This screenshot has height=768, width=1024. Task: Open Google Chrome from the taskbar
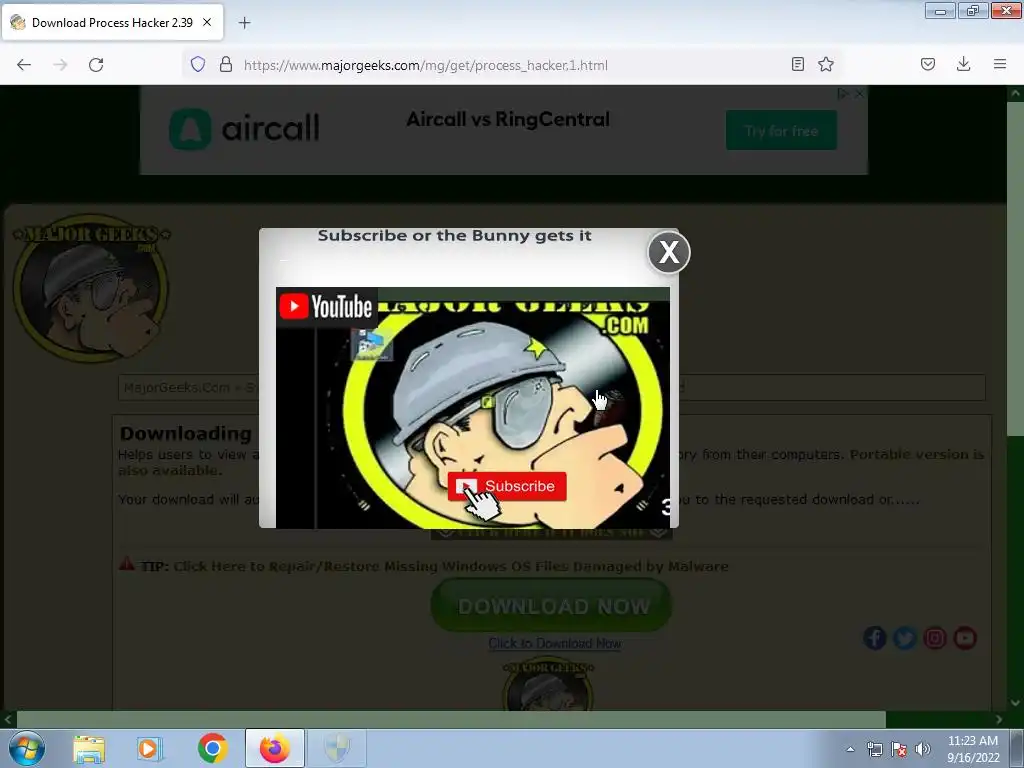212,748
